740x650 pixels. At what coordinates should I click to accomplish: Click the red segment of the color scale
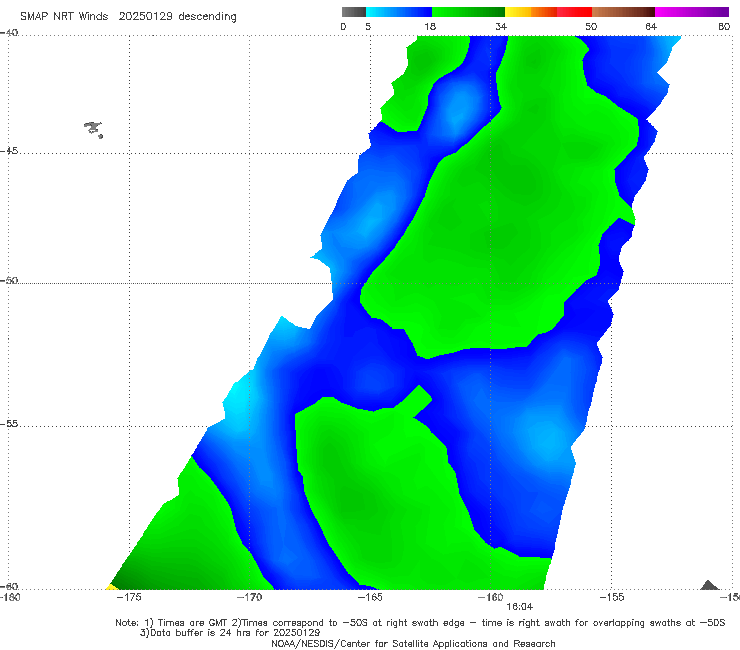pos(574,12)
